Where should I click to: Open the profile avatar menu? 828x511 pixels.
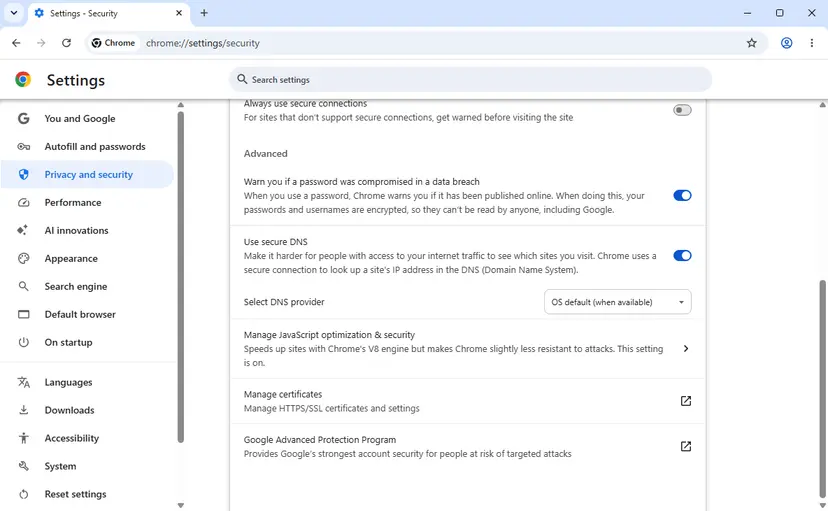tap(786, 43)
